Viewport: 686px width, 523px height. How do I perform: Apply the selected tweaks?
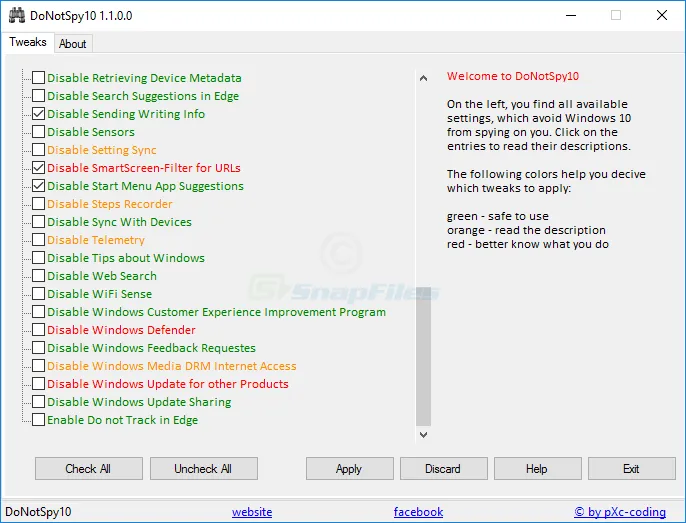[x=350, y=469]
